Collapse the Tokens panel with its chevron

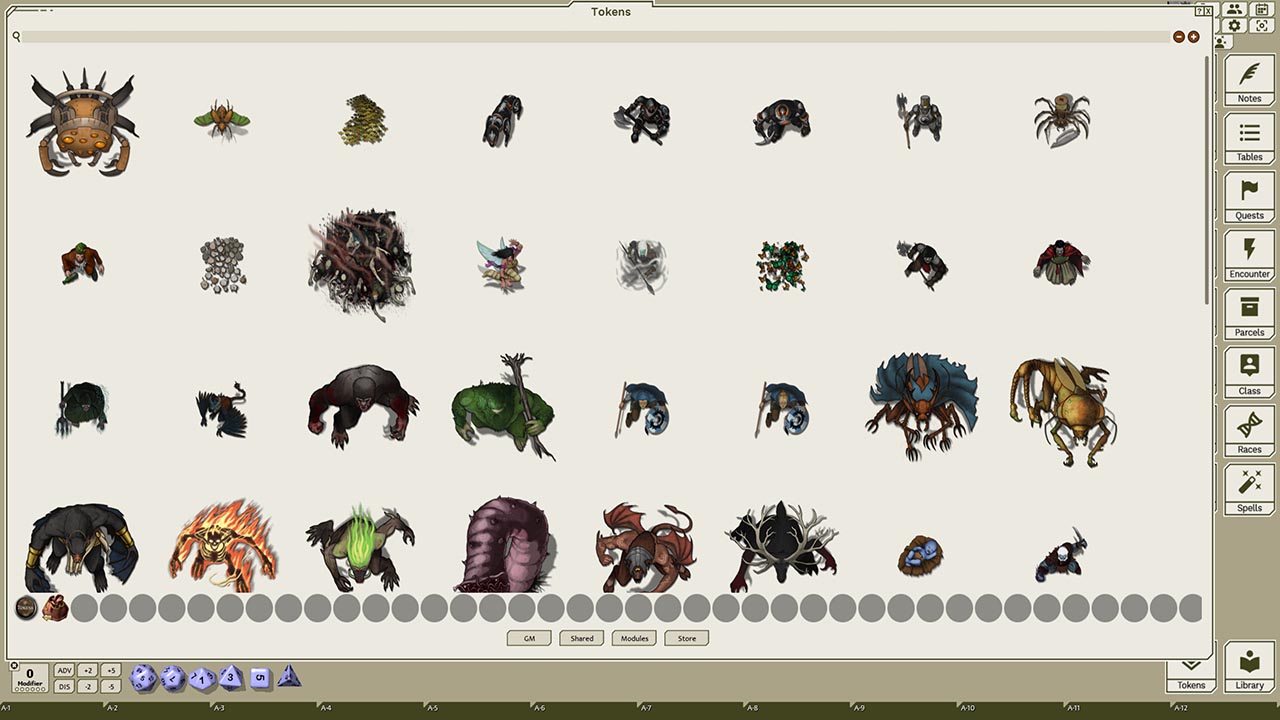1190,663
